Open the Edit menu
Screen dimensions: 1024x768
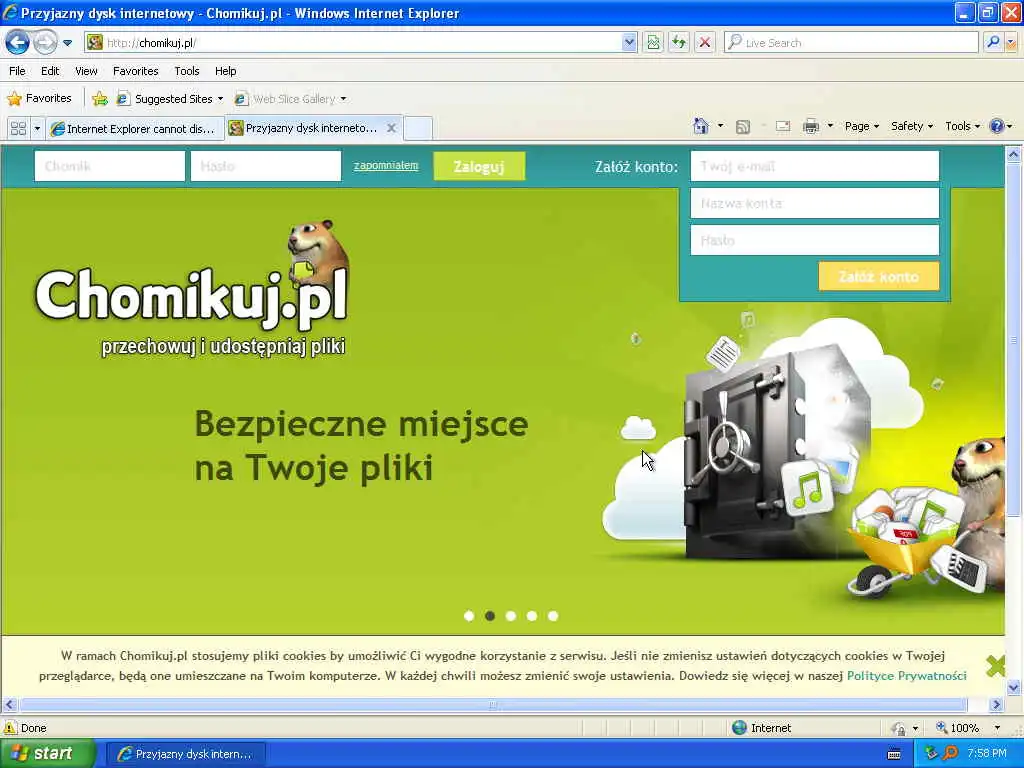(x=50, y=71)
